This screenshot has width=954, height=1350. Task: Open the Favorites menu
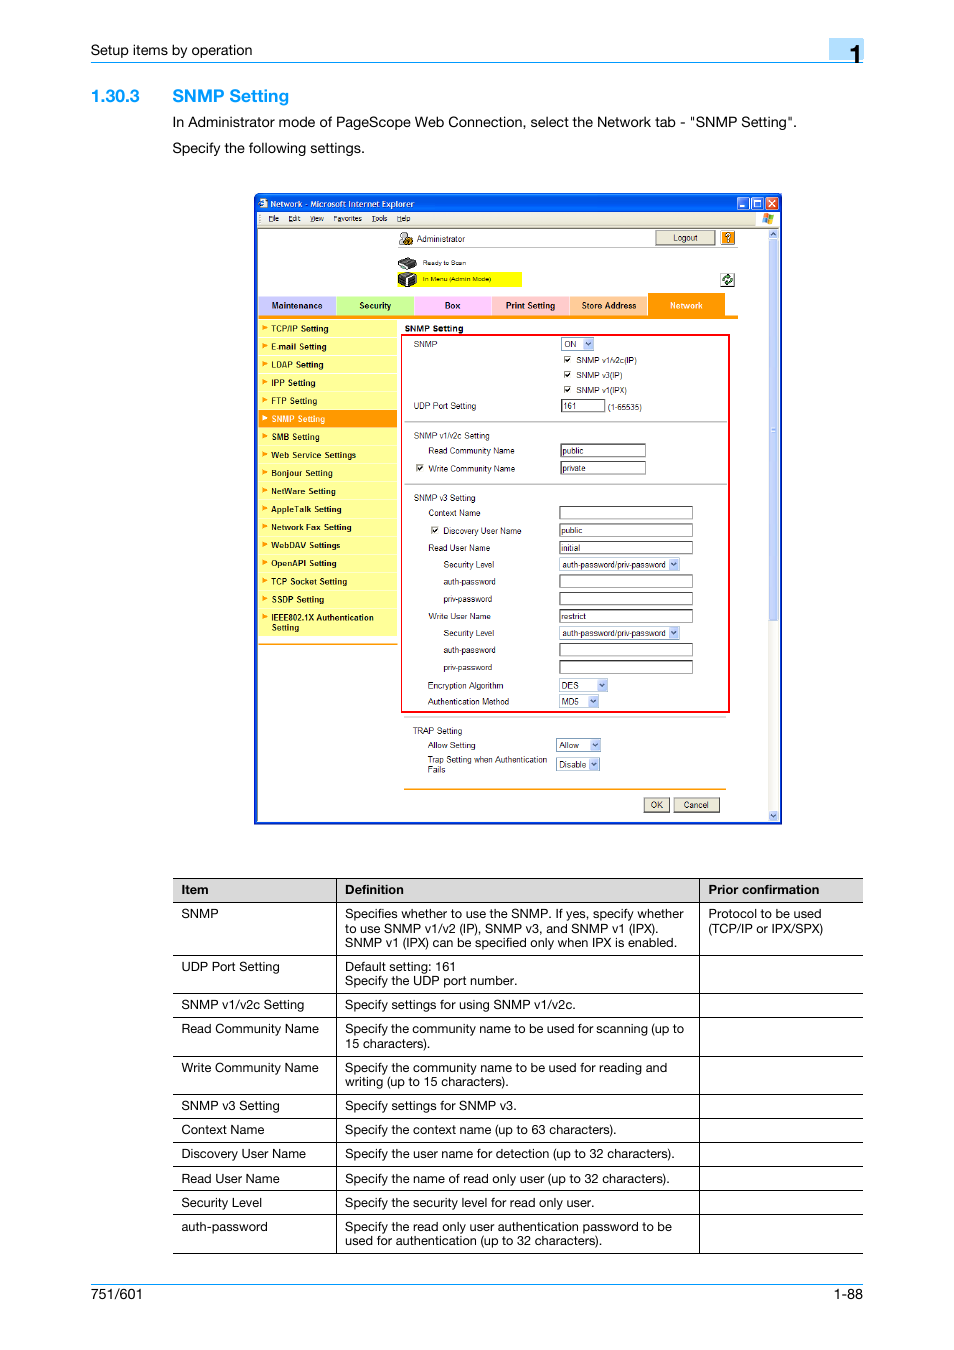pos(348,218)
